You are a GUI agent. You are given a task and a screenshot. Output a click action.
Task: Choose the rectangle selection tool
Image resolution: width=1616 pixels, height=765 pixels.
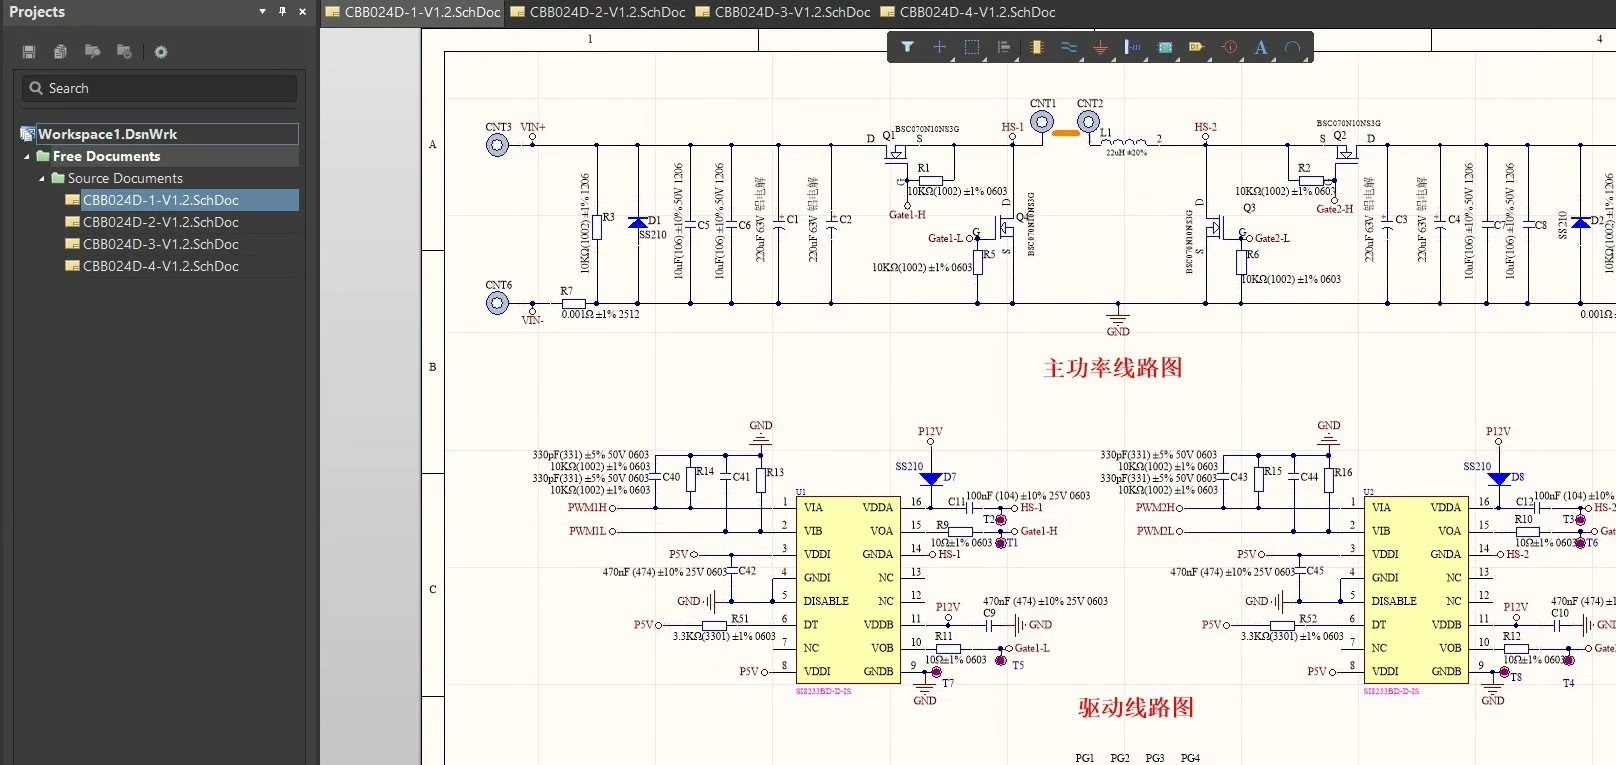(971, 47)
